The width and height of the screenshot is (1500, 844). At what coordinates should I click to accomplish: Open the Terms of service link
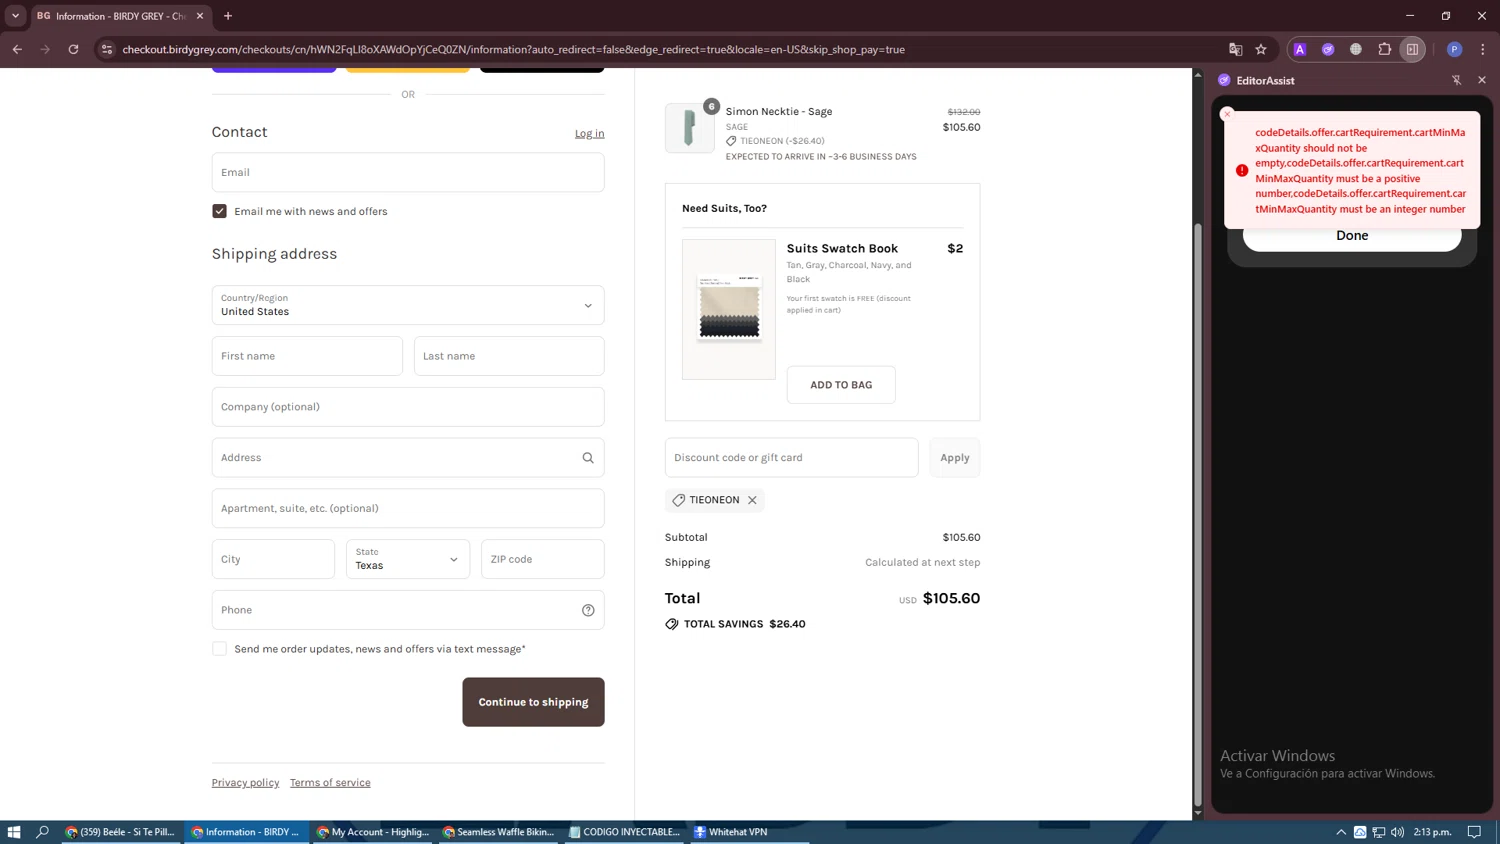point(330,783)
